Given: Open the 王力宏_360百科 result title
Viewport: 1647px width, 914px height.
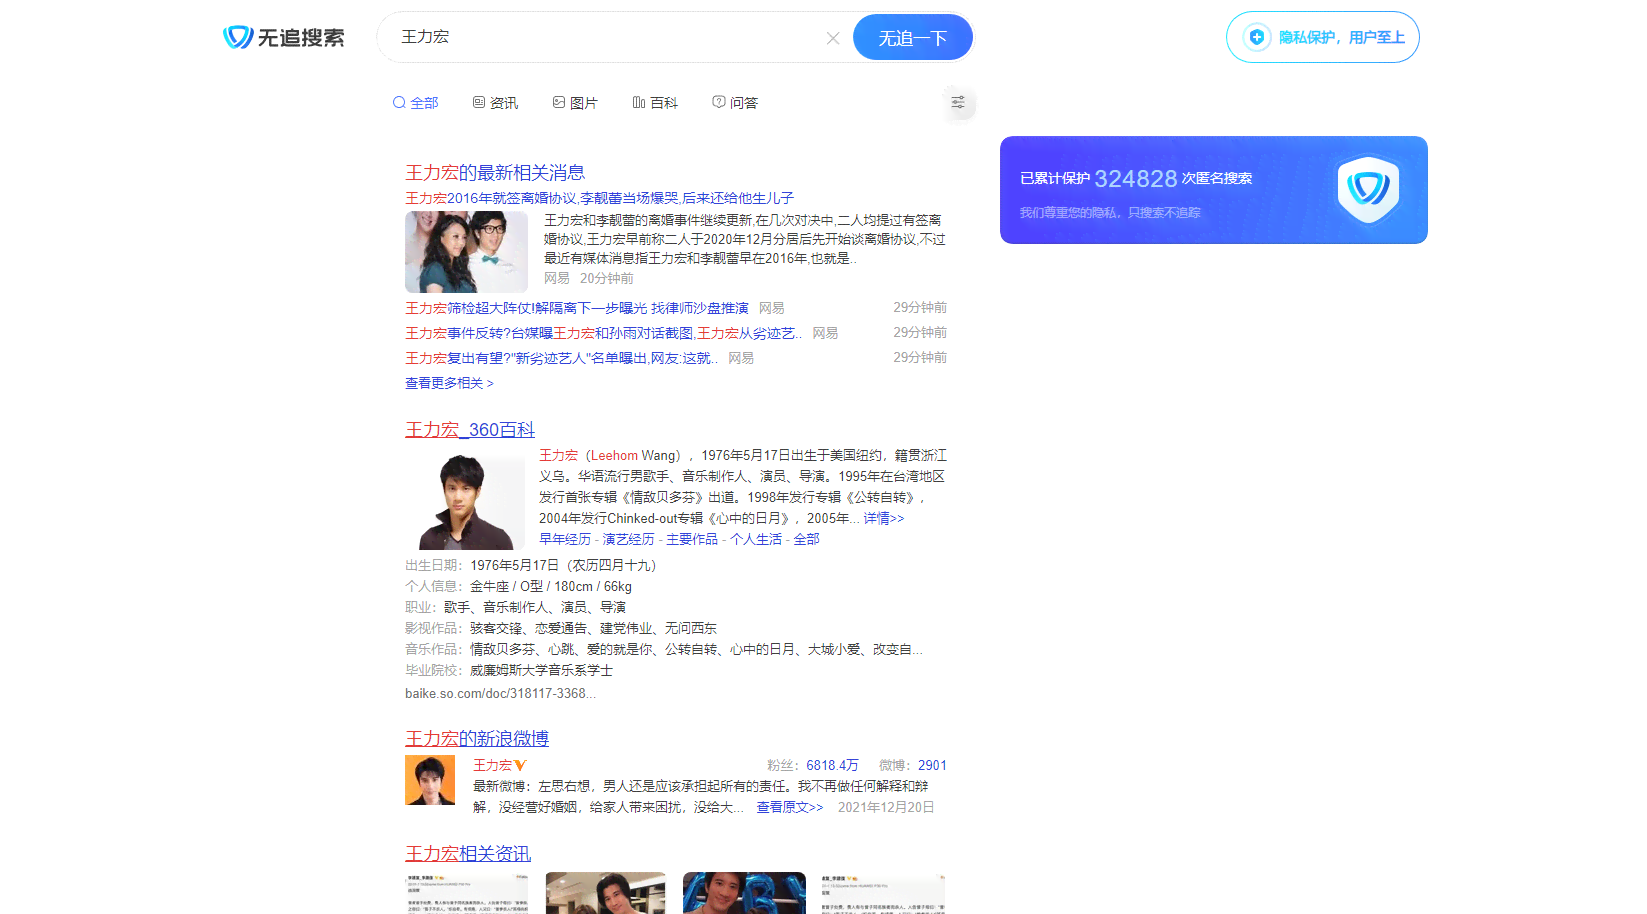Looking at the screenshot, I should point(470,430).
